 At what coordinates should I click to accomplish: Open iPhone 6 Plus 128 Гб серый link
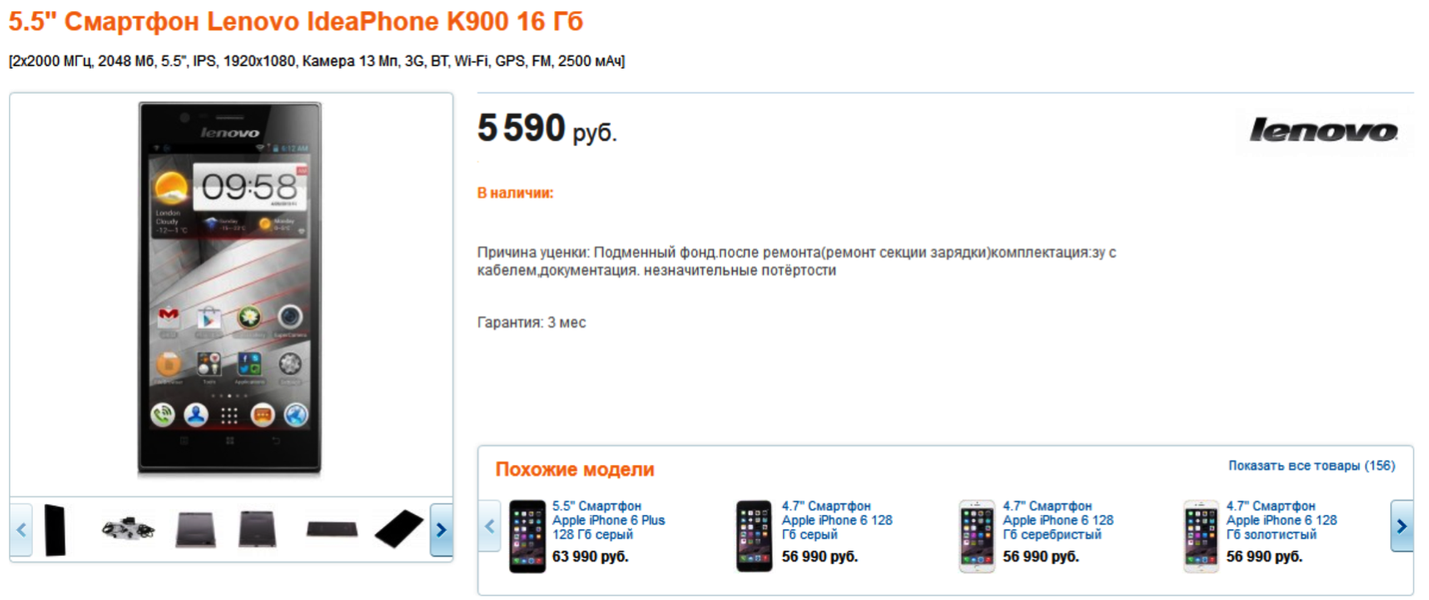(608, 520)
